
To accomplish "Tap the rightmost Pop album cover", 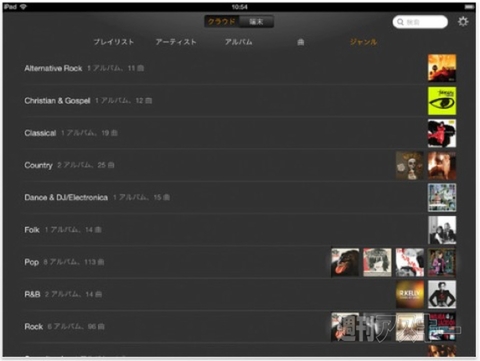I will [x=442, y=262].
